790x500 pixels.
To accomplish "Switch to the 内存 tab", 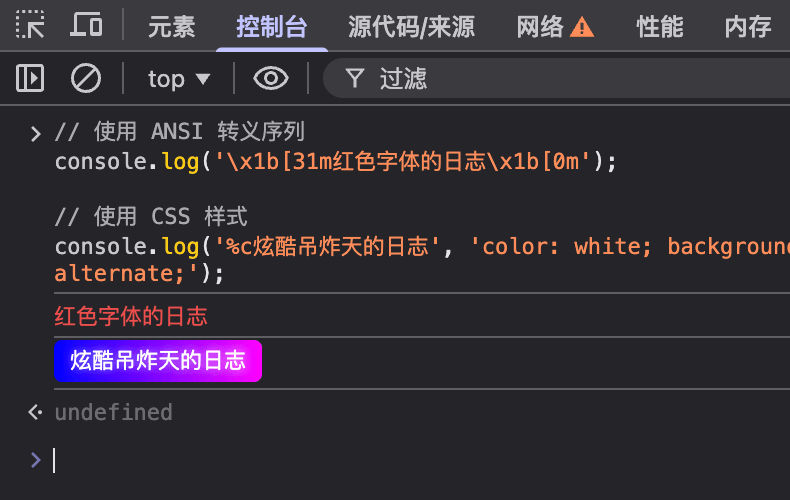I will click(748, 26).
